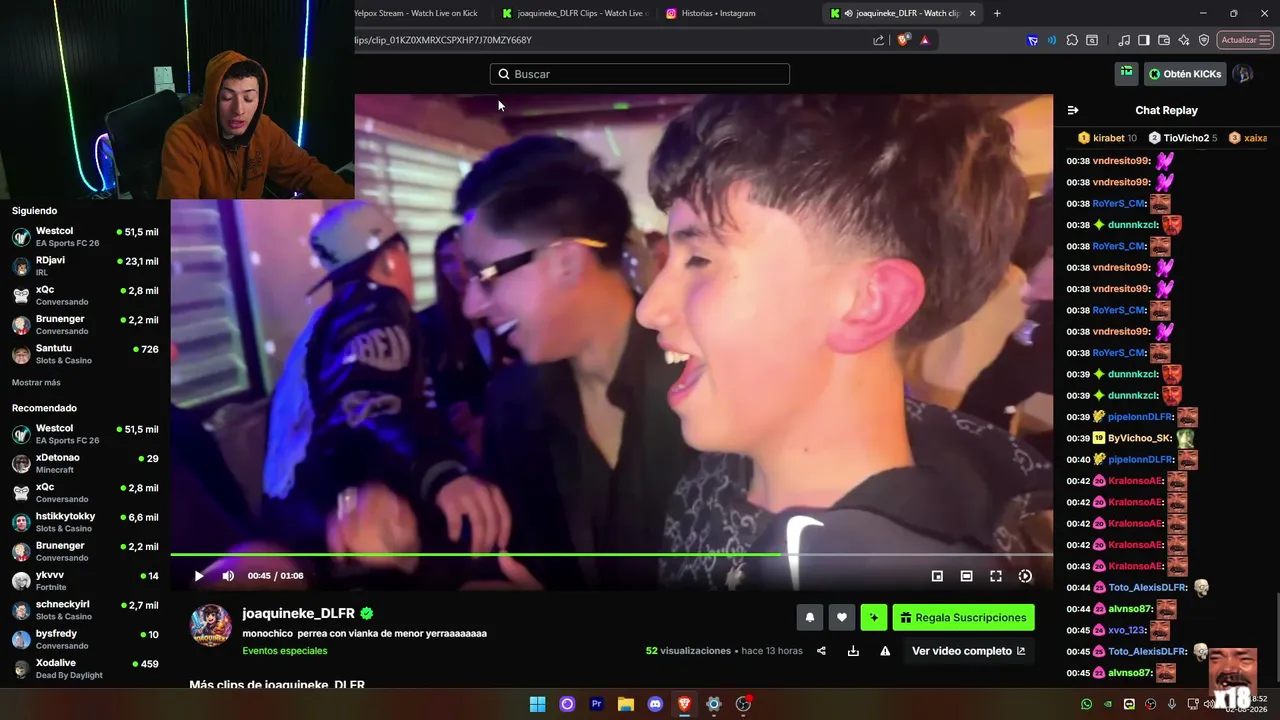Open bysfredy recommended channel
This screenshot has height=720, width=1280.
(85, 640)
